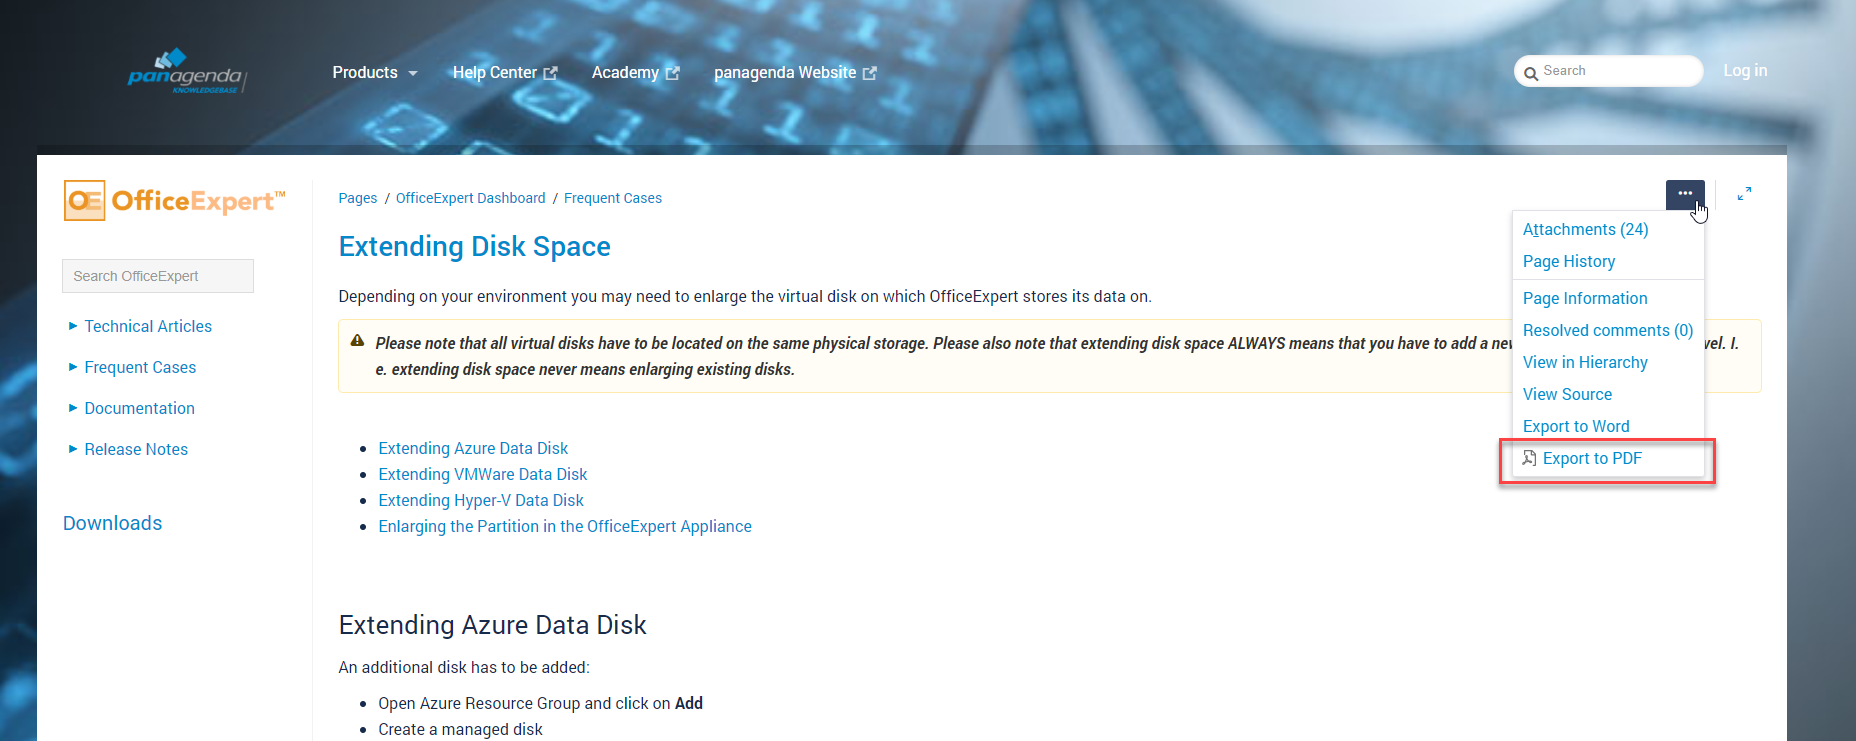Select Export to PDF option

tap(1607, 459)
